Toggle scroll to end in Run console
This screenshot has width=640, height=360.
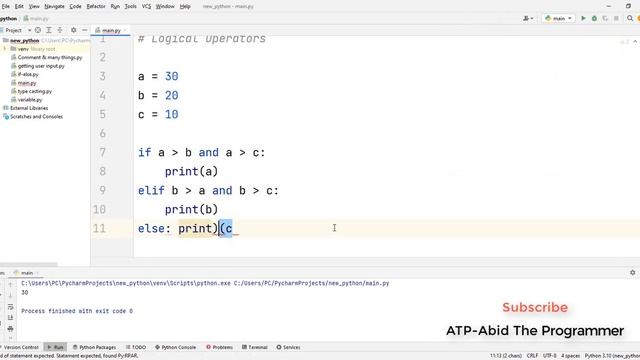click(x=10, y=318)
